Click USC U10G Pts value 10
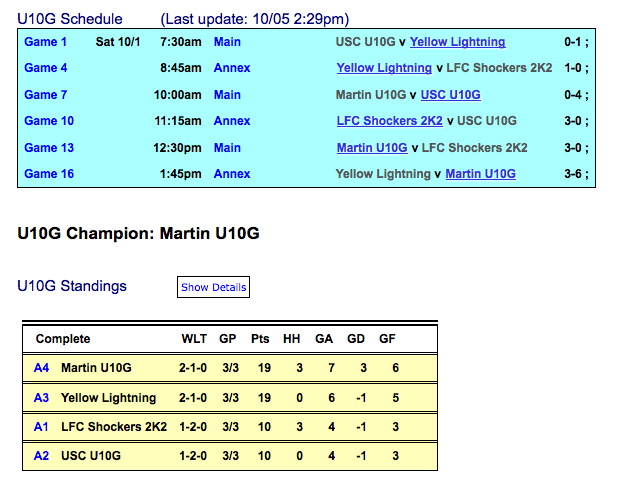 click(264, 456)
